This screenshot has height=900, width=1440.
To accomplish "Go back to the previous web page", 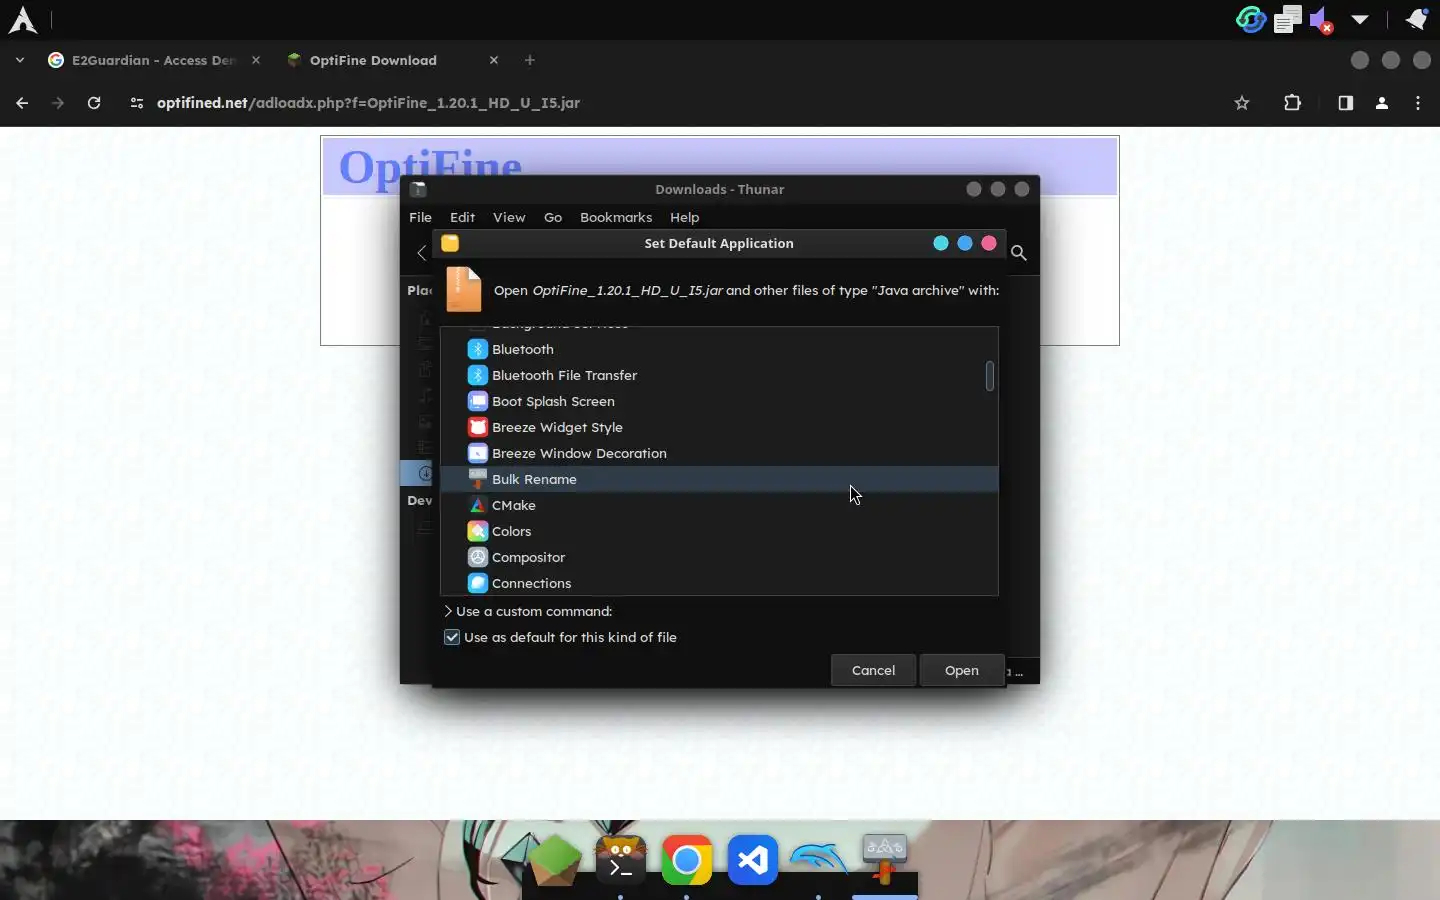I will pos(22,103).
